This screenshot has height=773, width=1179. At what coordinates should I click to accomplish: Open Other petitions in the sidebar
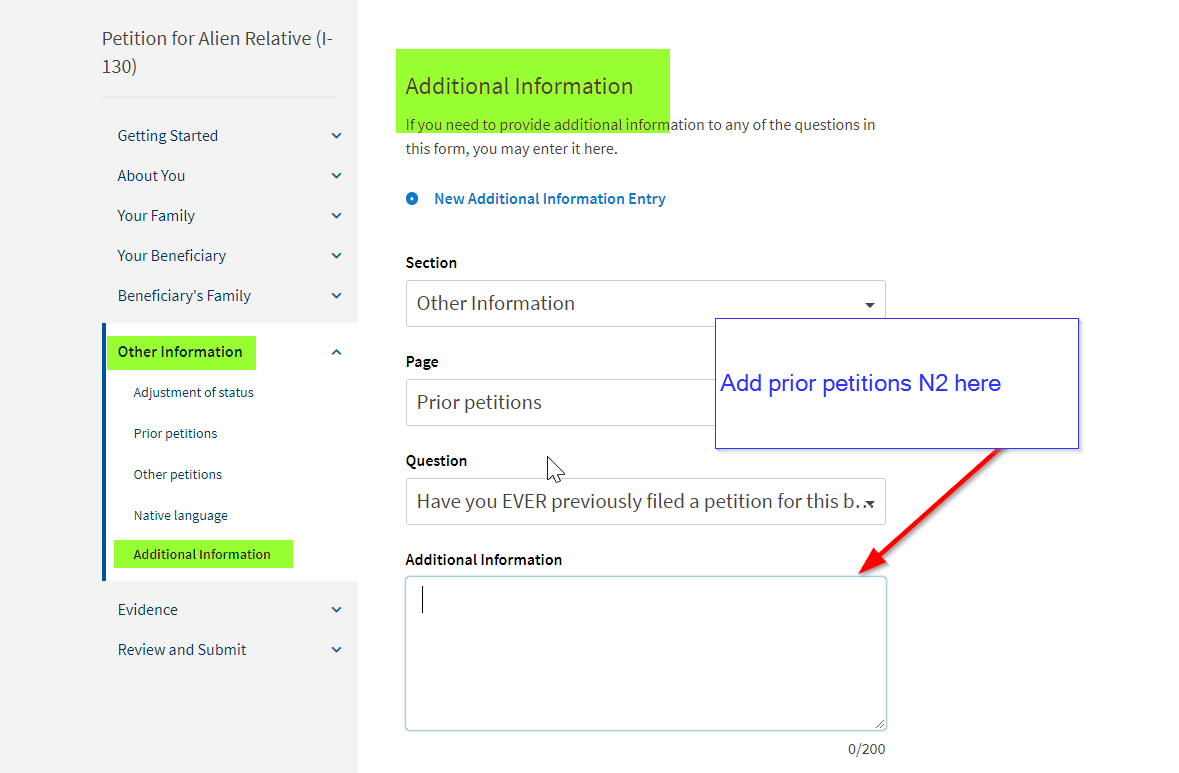177,474
